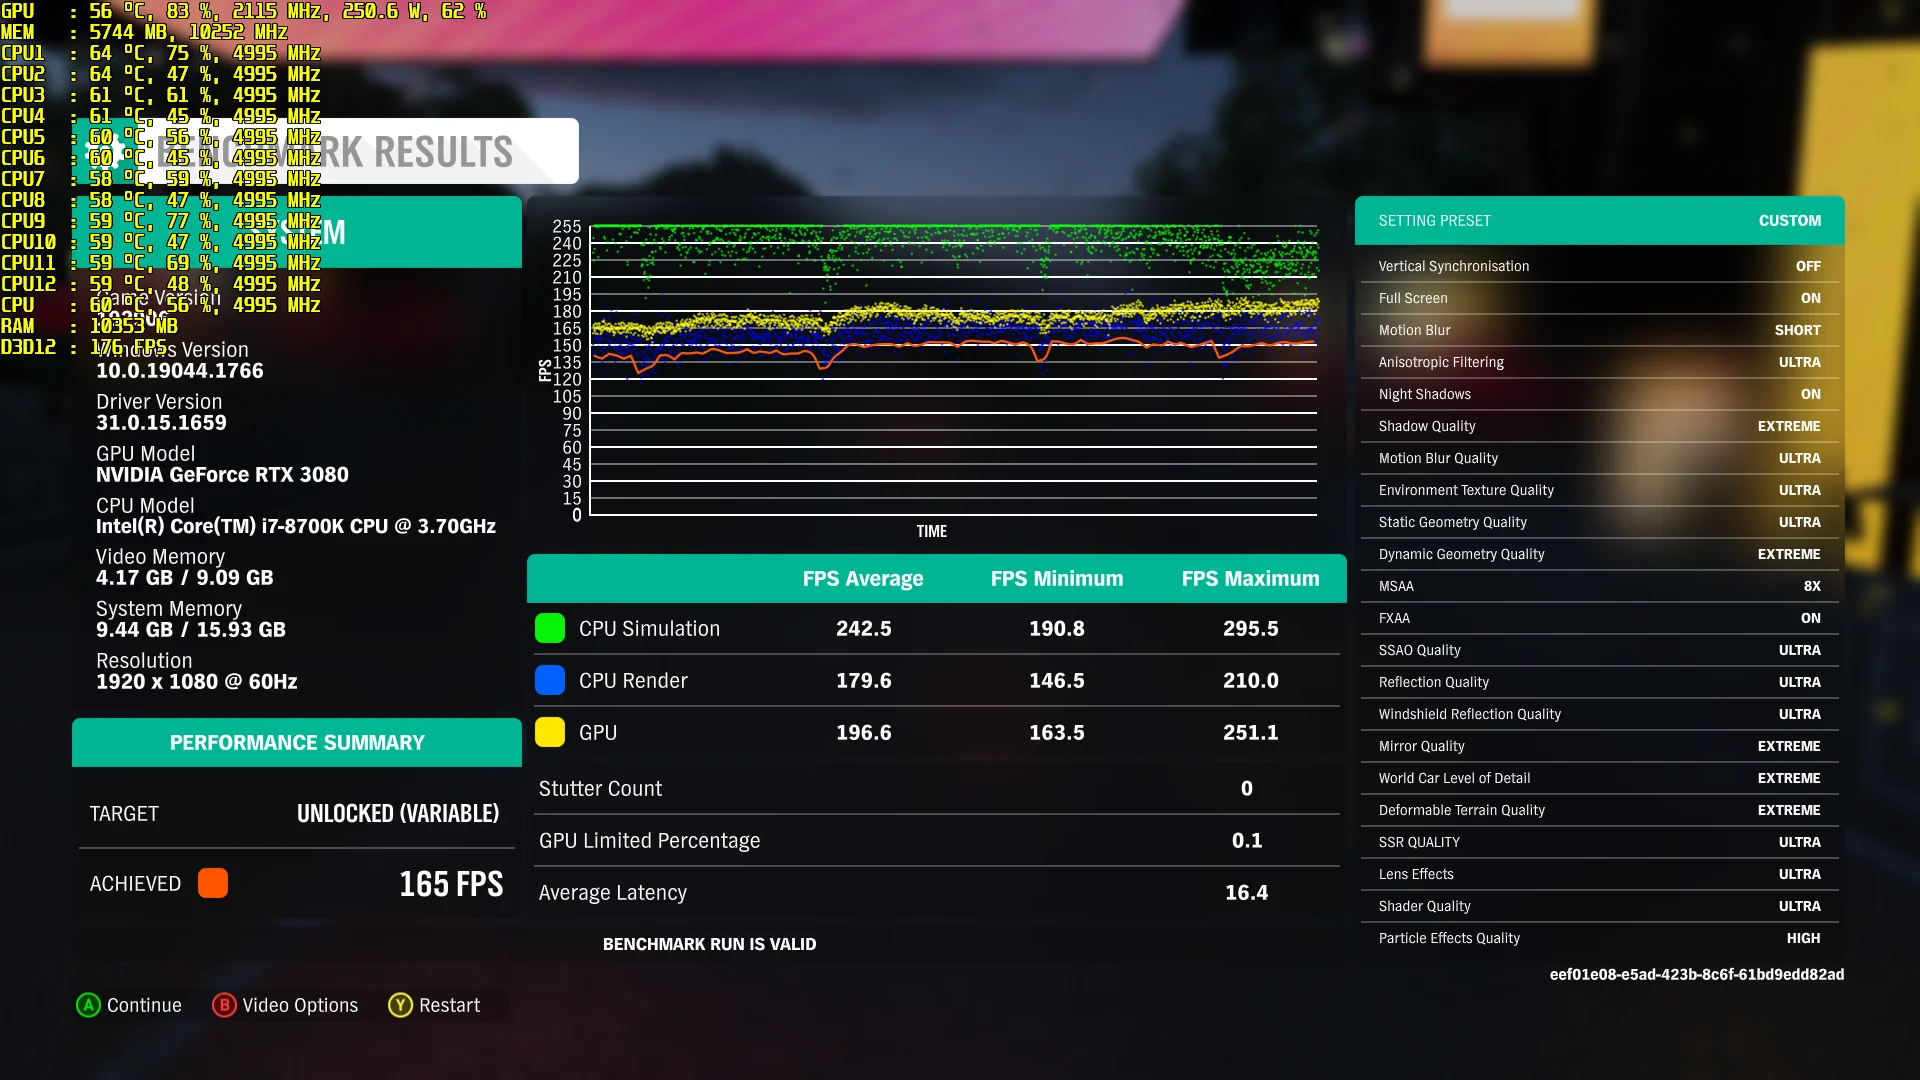Click the CPU Render minimum 146.5 value

(x=1057, y=680)
